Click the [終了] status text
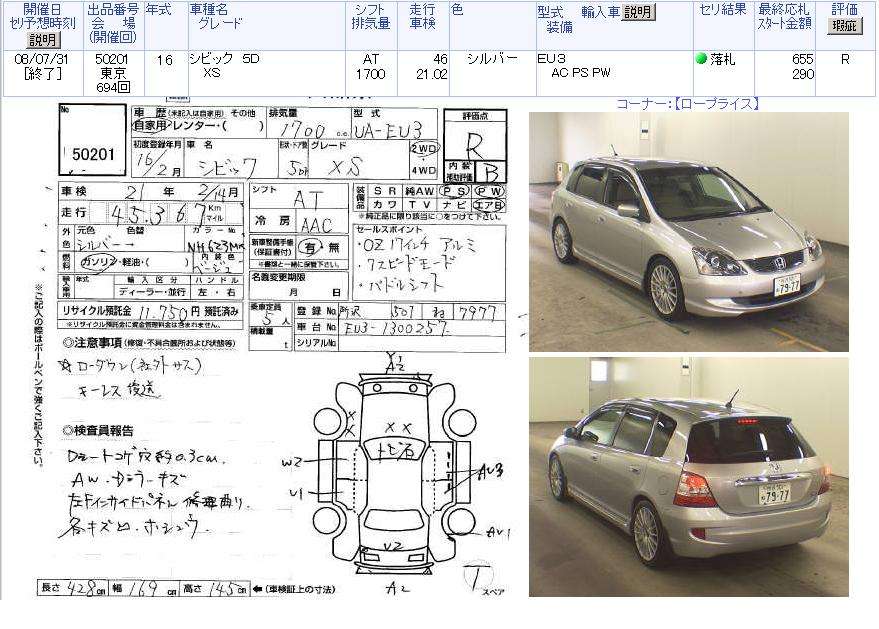The width and height of the screenshot is (879, 629). click(x=43, y=73)
